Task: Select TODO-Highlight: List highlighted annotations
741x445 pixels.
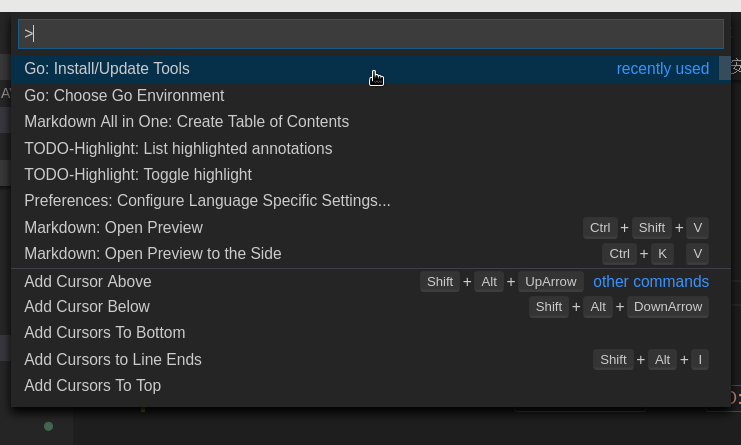Action: coord(365,148)
